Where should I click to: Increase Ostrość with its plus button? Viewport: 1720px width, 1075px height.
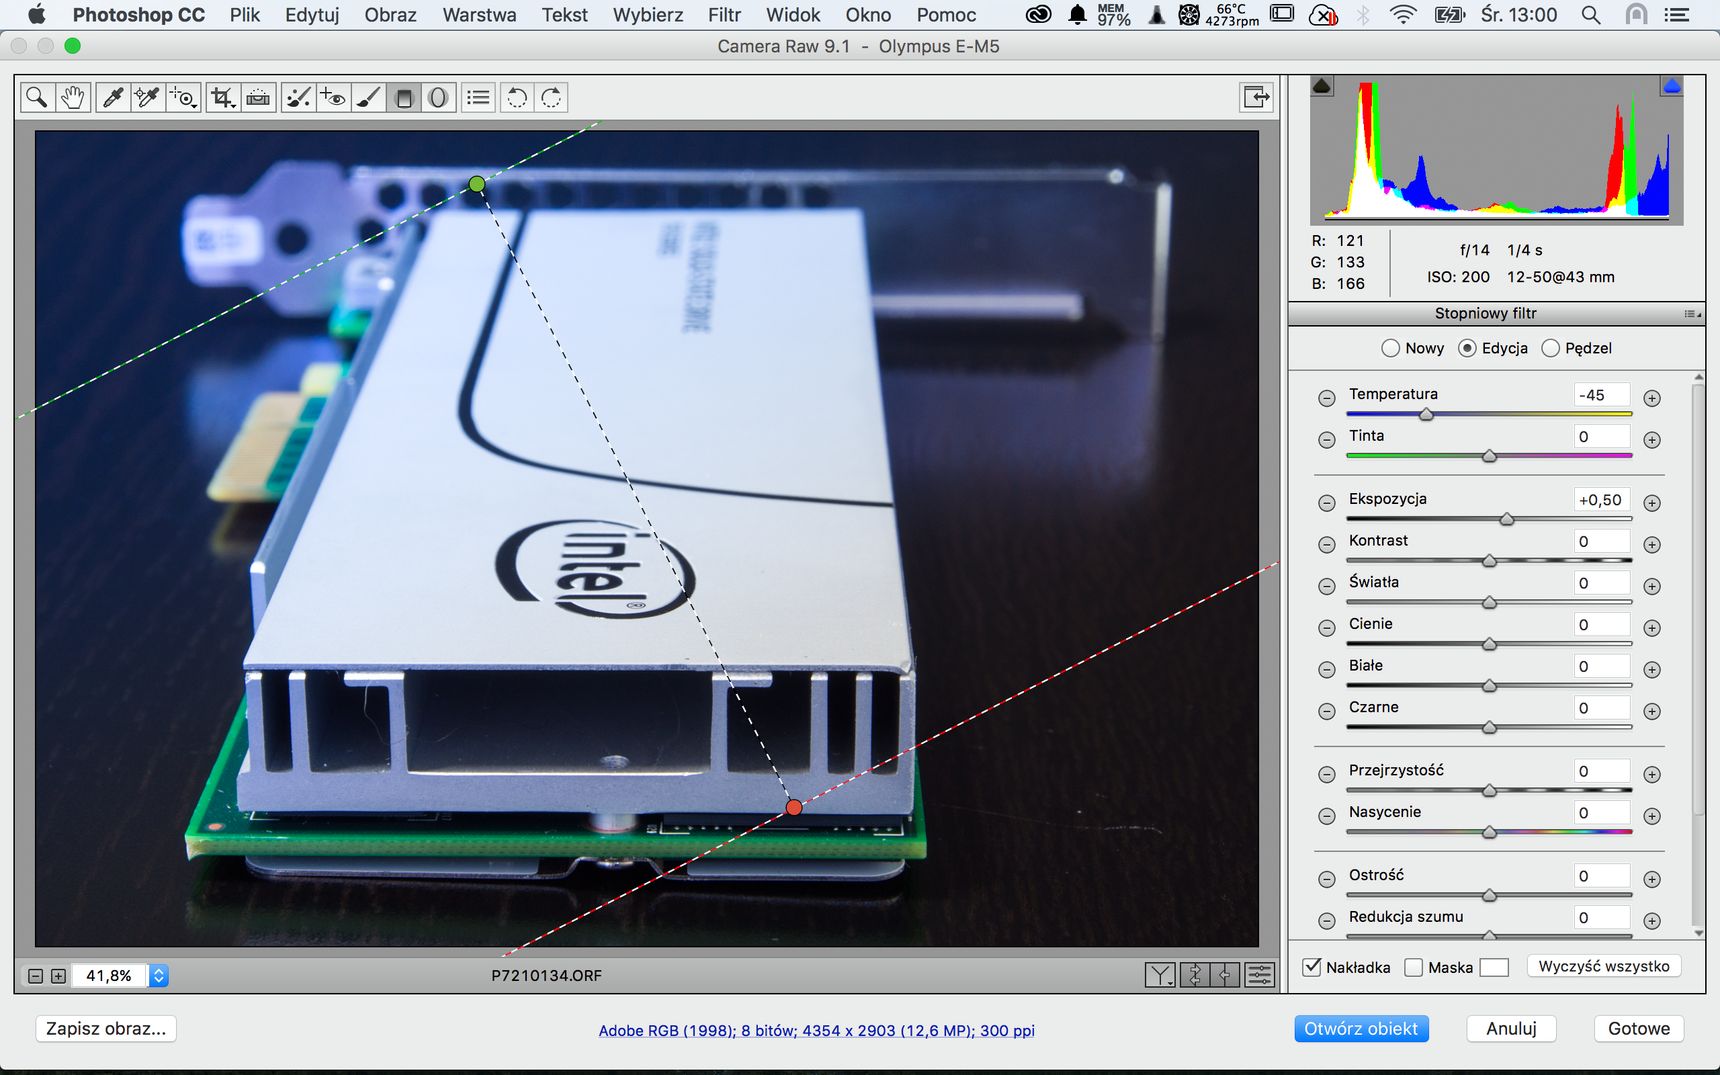(x=1652, y=879)
